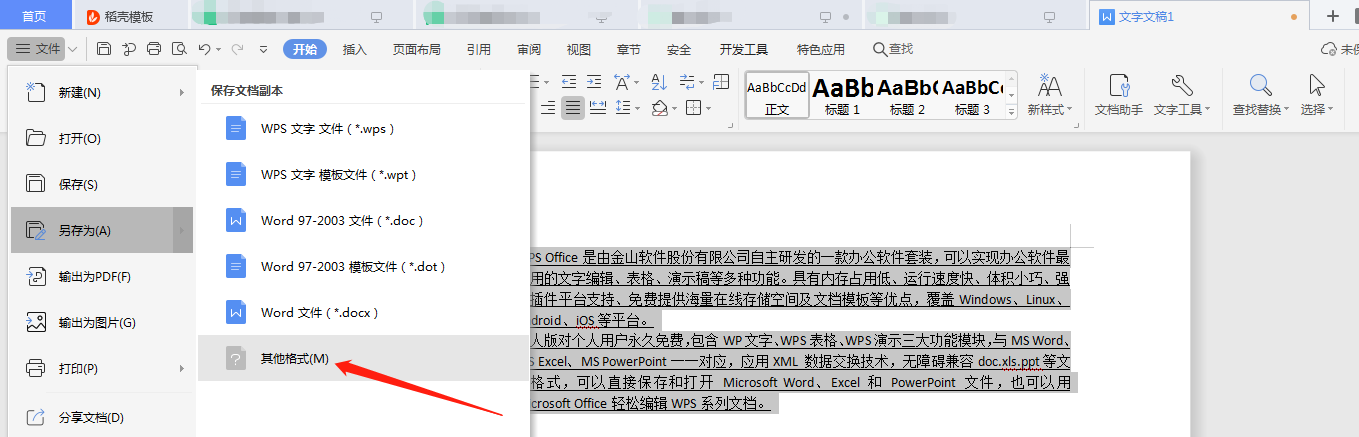This screenshot has height=437, width=1359.
Task: Open the 文字工具 text tools
Action: (1181, 96)
